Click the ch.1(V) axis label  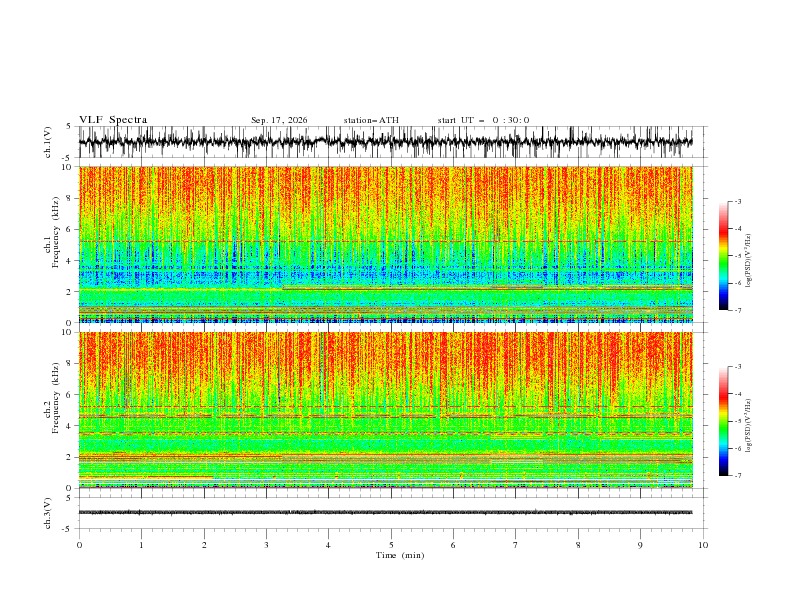48,142
